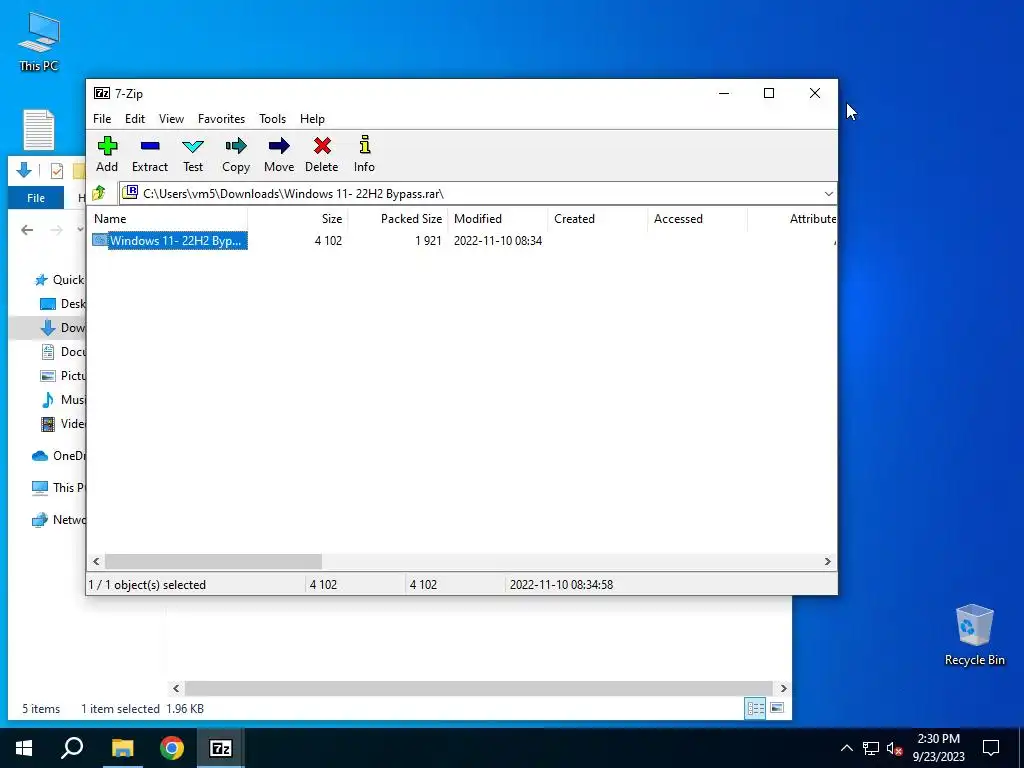The width and height of the screenshot is (1024, 768).
Task: Click Explorer's horizontal scrollbar thumb
Action: (479, 688)
